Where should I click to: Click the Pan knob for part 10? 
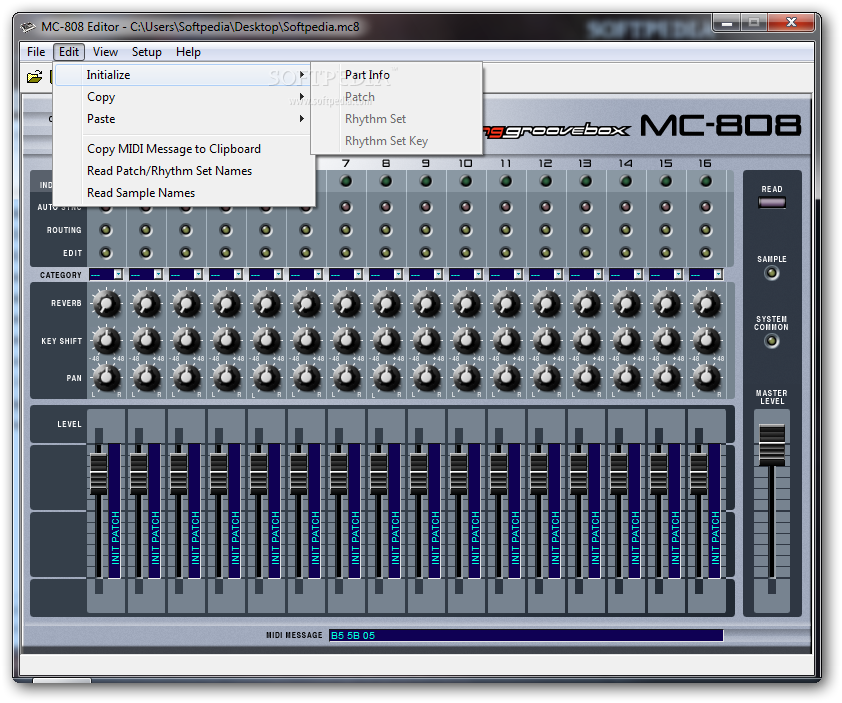click(x=466, y=378)
